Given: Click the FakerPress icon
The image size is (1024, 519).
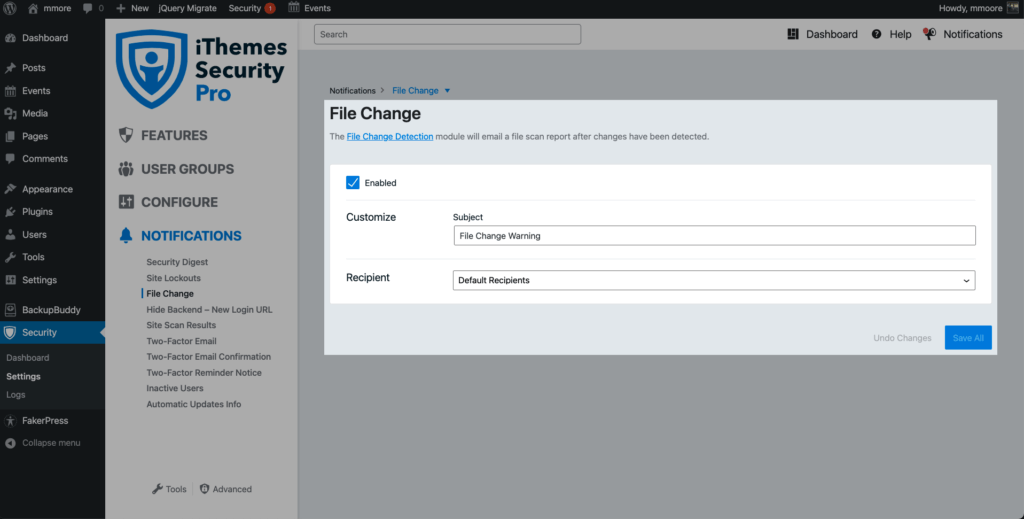Looking at the screenshot, I should tap(10, 421).
